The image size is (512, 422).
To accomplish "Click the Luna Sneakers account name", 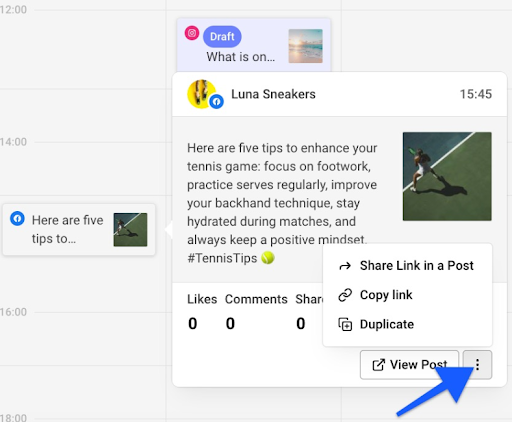I will click(273, 94).
